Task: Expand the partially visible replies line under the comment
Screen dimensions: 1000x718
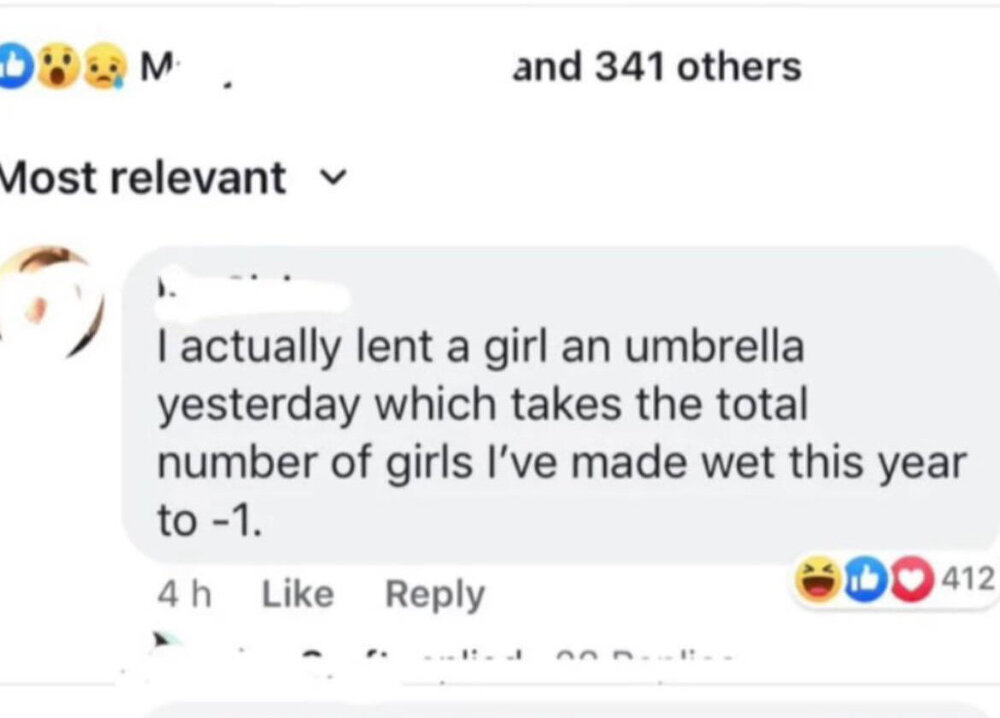Action: click(x=520, y=656)
